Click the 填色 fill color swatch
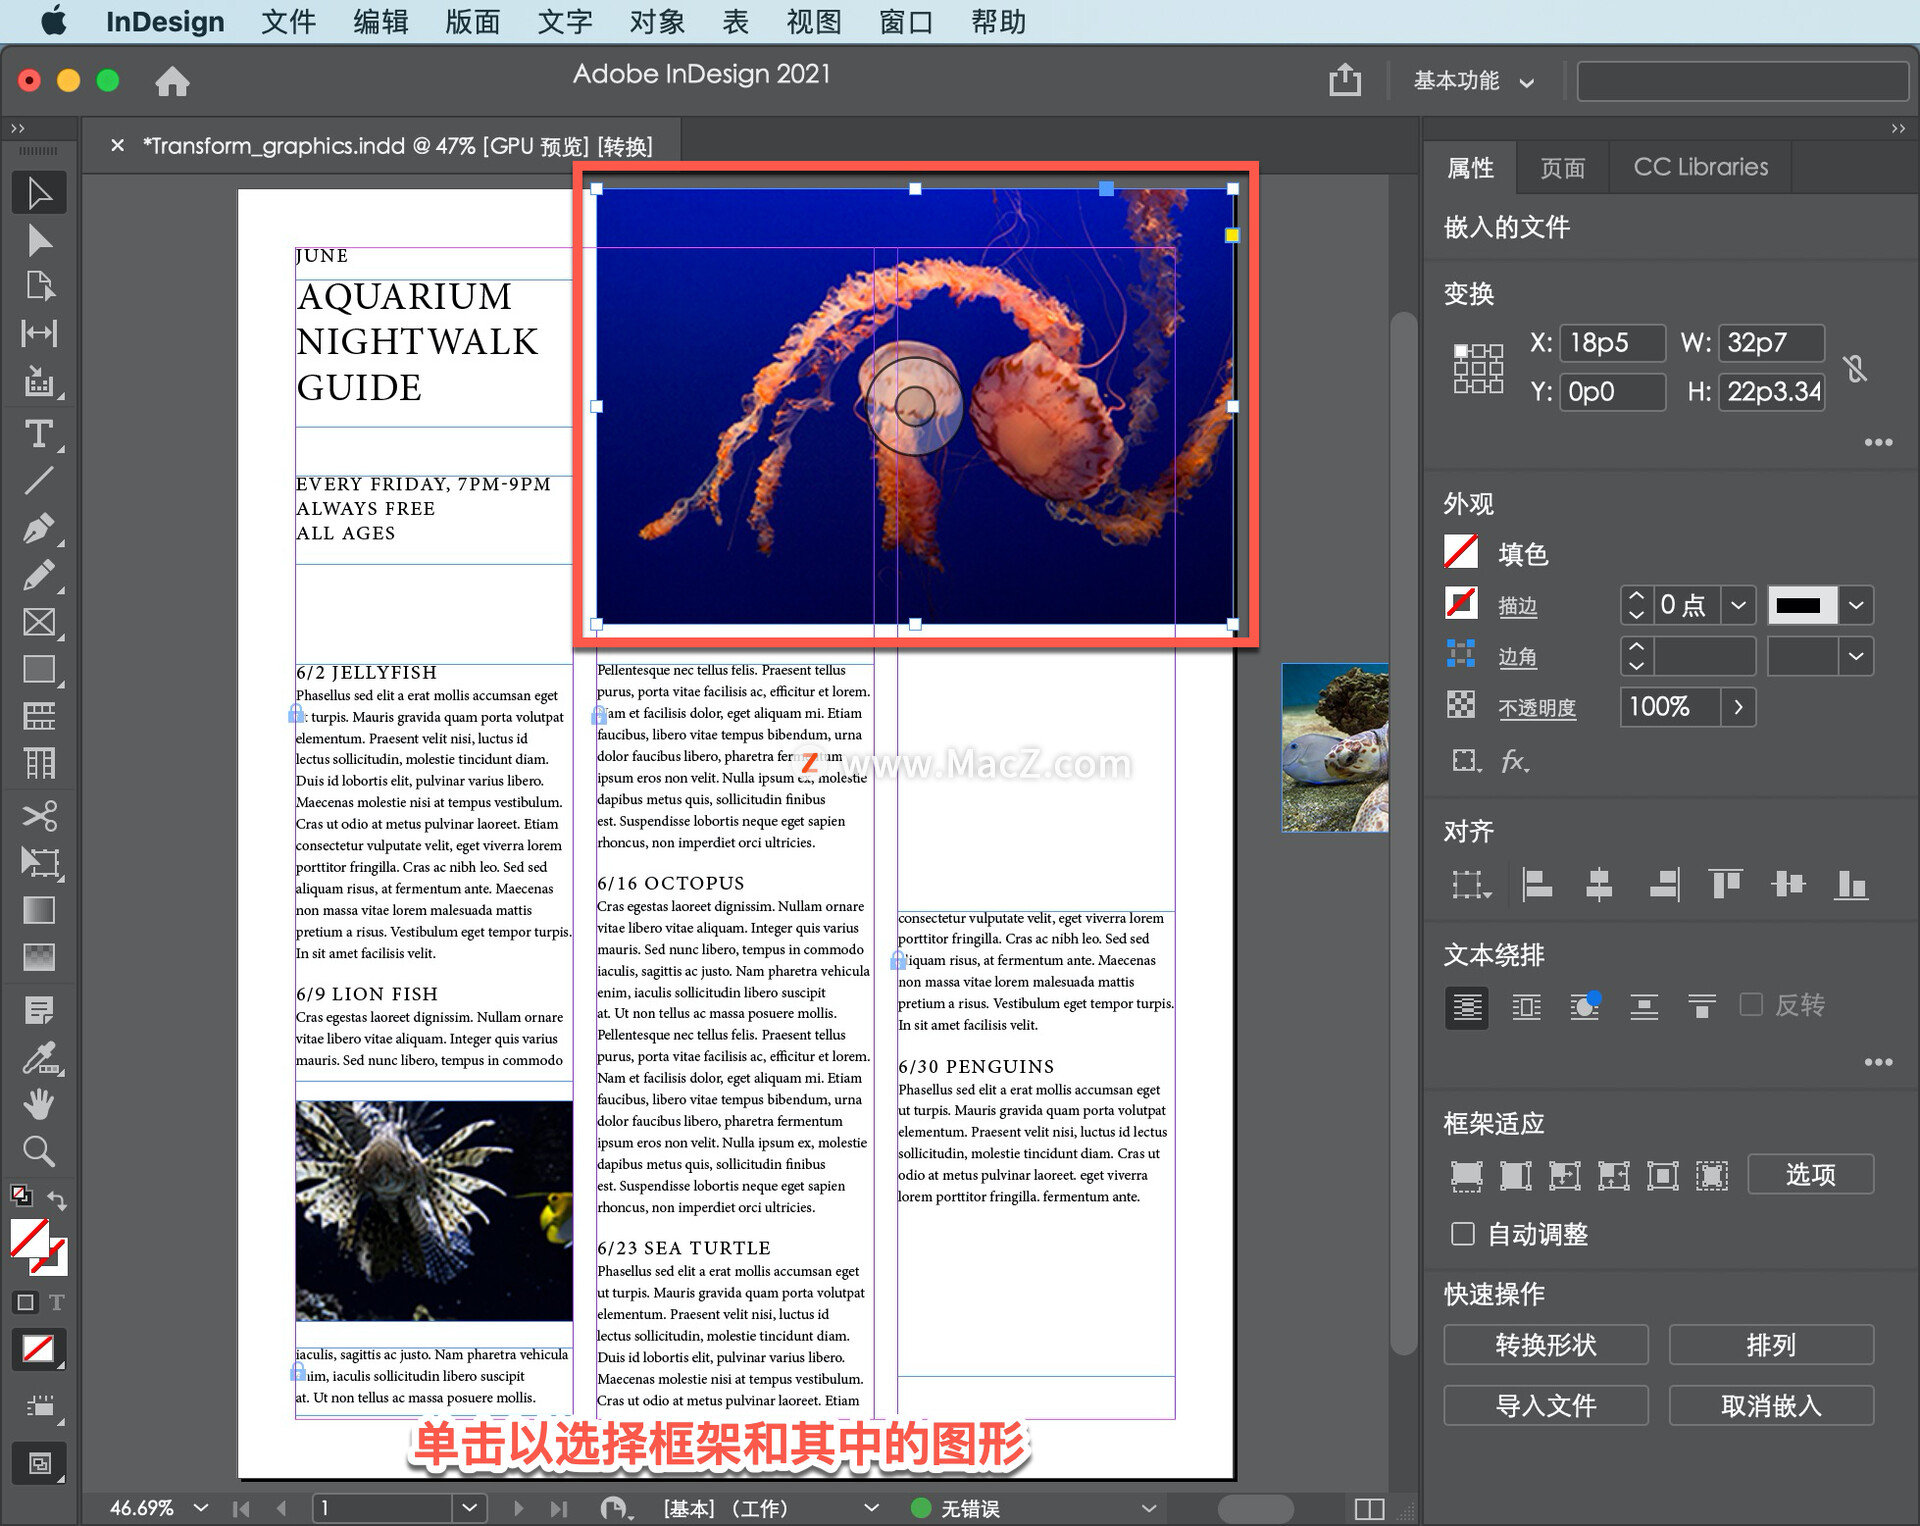1920x1526 pixels. 1461,553
